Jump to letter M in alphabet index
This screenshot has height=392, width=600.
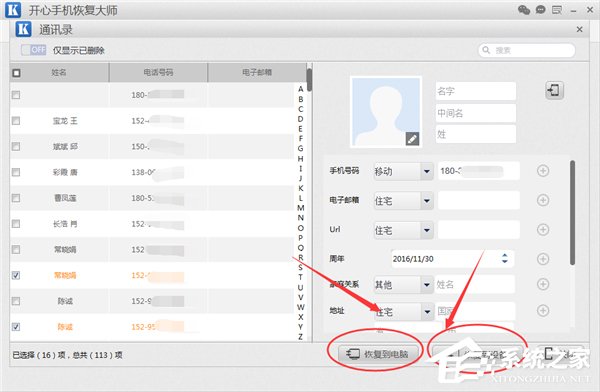click(x=300, y=208)
